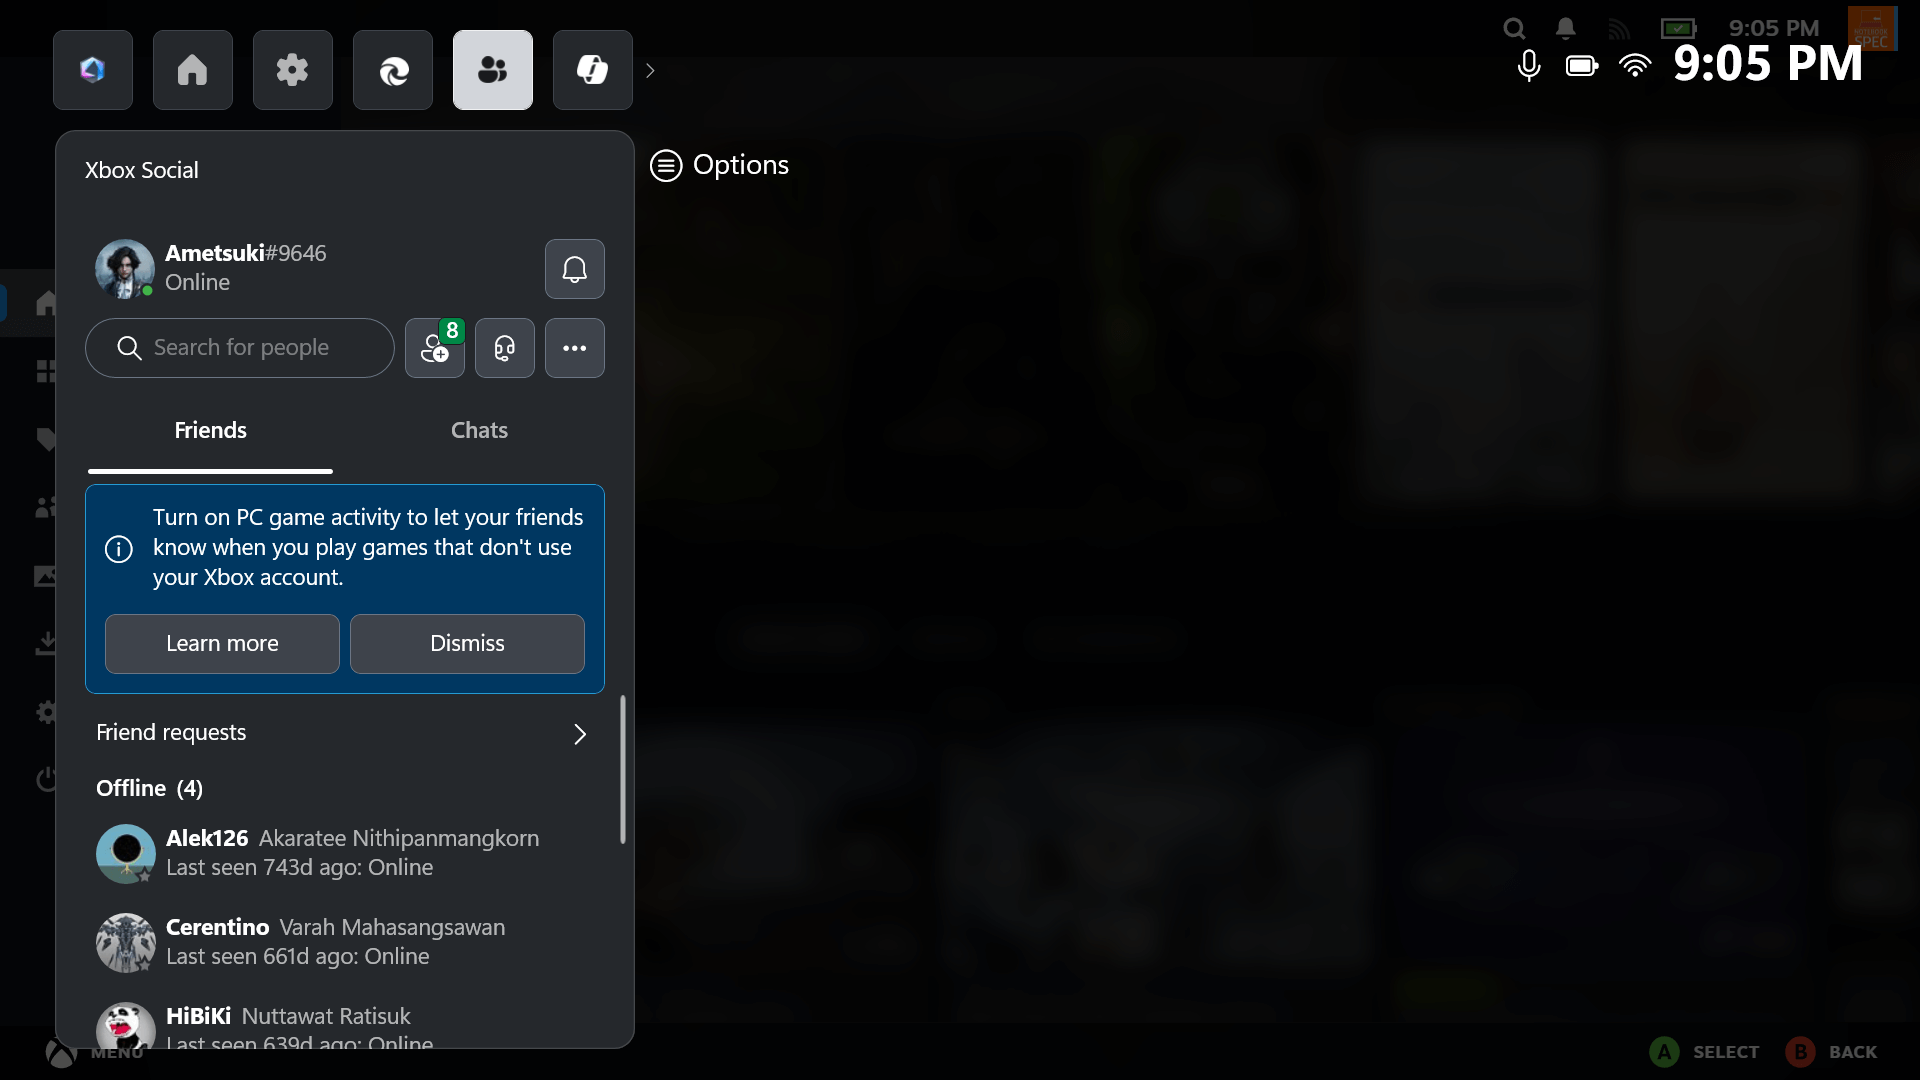Image resolution: width=1920 pixels, height=1080 pixels.
Task: Click the chevron arrow right of Copilot
Action: [650, 70]
